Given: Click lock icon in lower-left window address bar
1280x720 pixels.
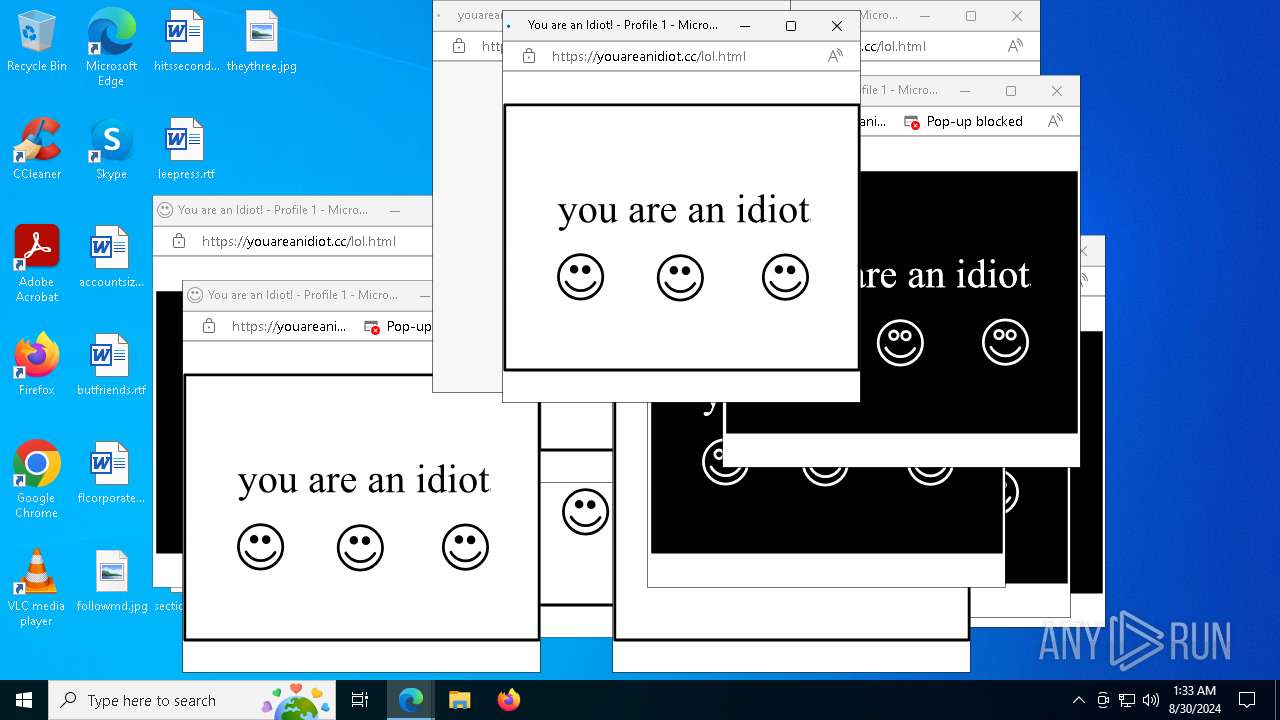Looking at the screenshot, I should (209, 326).
